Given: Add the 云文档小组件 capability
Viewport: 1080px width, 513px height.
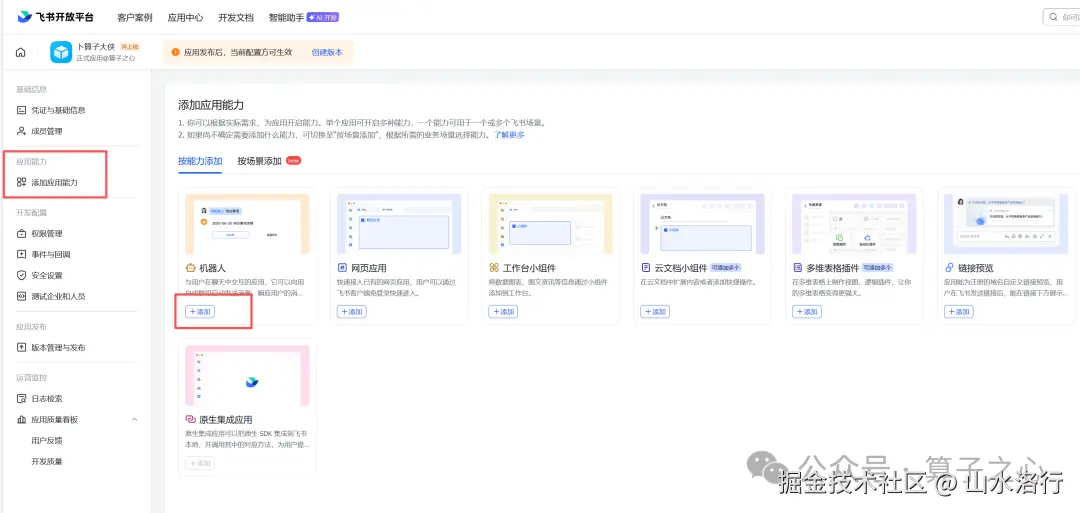Looking at the screenshot, I should click(x=655, y=312).
